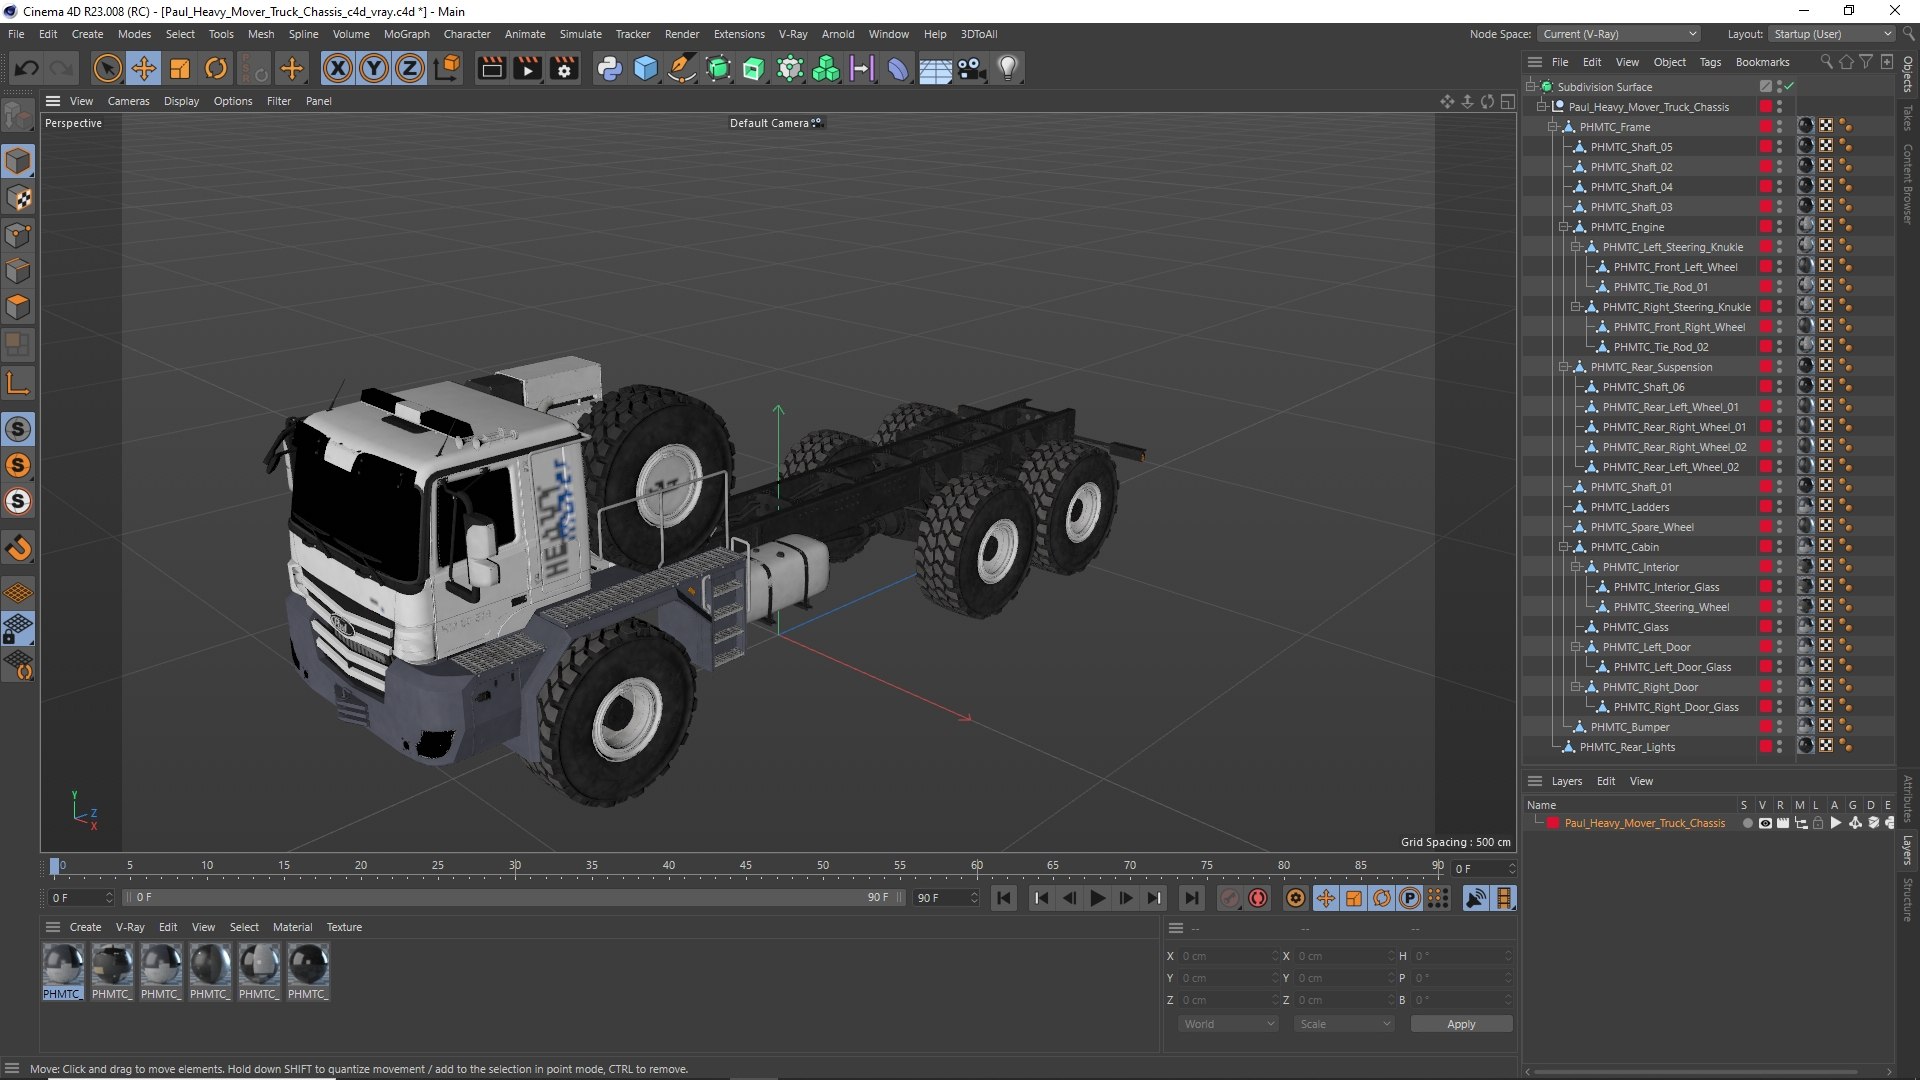Viewport: 1920px width, 1080px height.
Task: Open Scale mode dropdown
Action: (x=1344, y=1024)
